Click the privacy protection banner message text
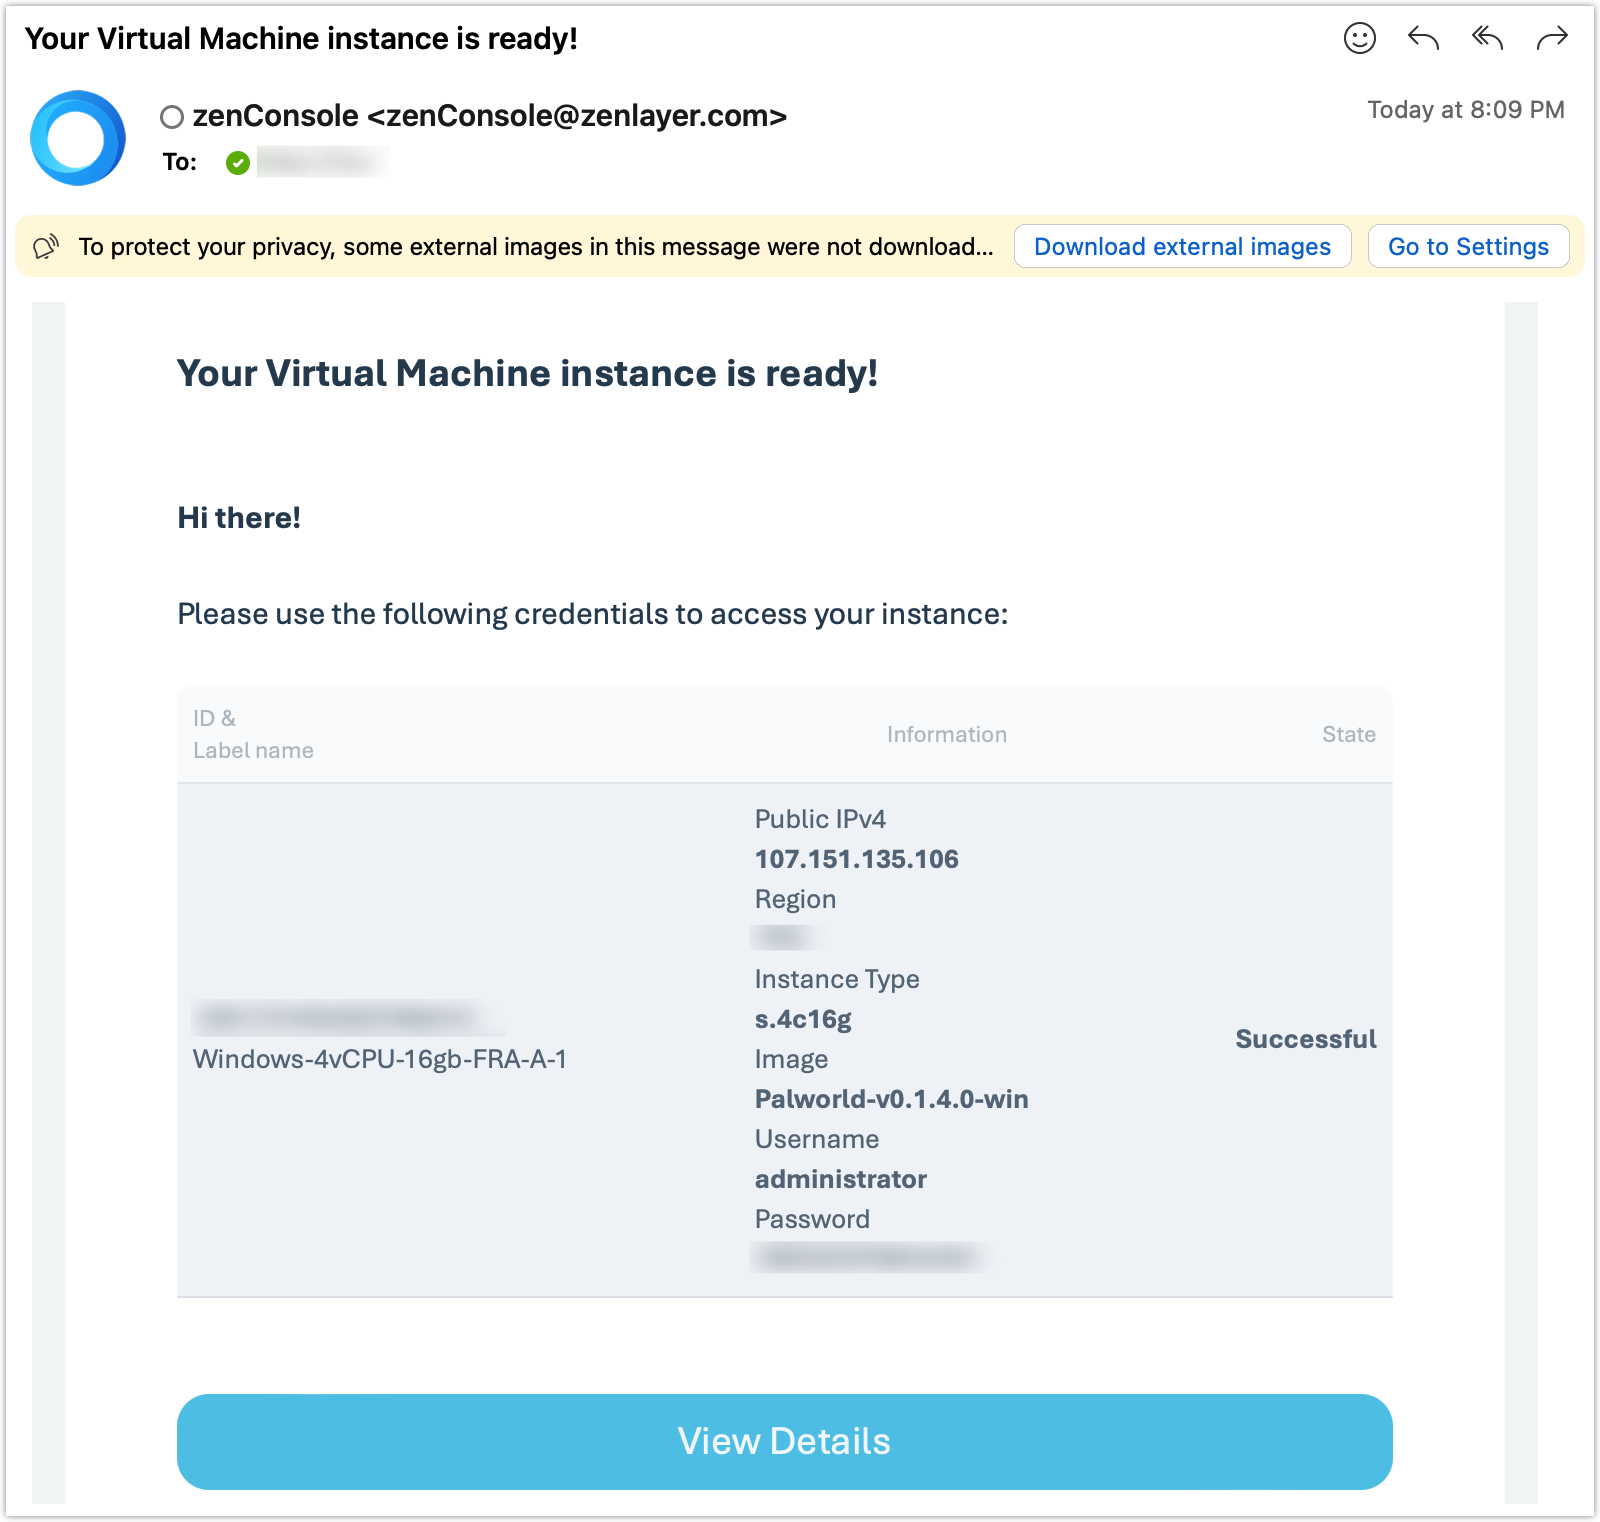The width and height of the screenshot is (1600, 1522). click(536, 247)
